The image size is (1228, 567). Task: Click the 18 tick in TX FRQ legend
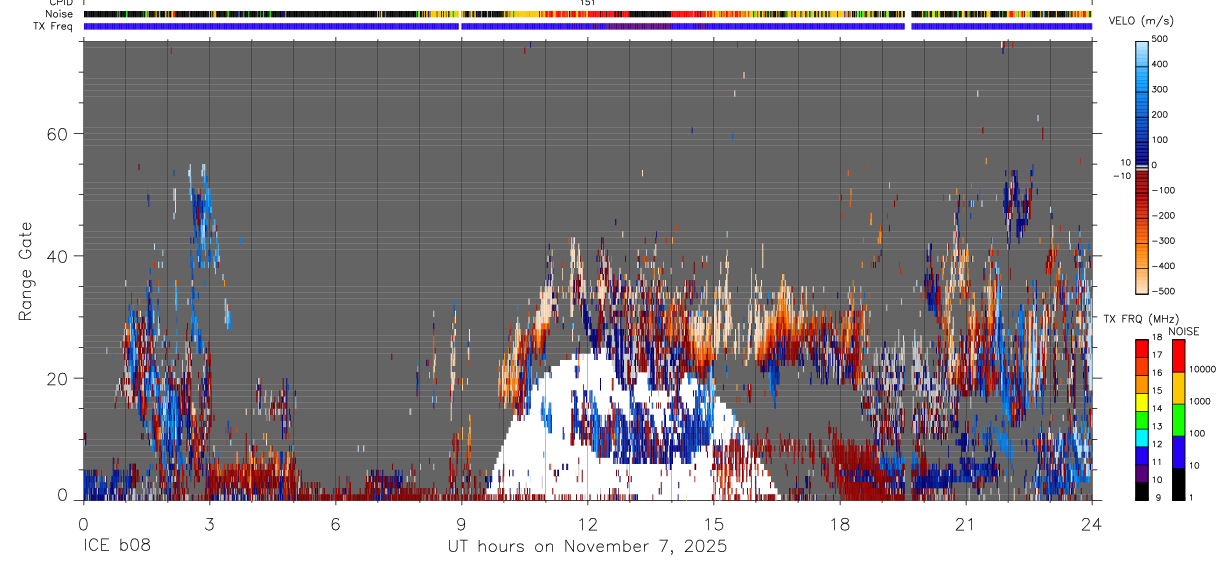pos(1157,338)
